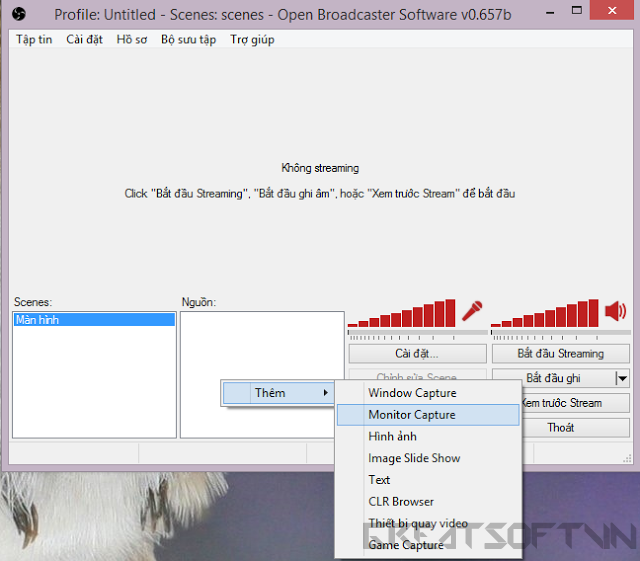Open the Trợ giúp menu

coord(252,40)
